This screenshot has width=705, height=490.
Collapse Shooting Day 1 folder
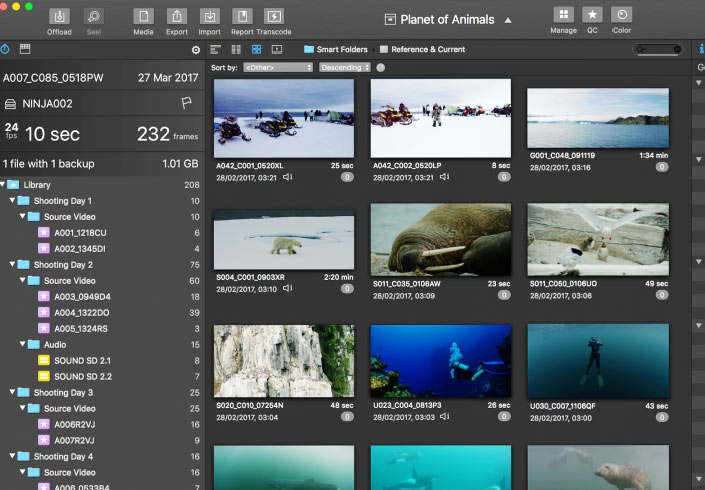(12, 200)
